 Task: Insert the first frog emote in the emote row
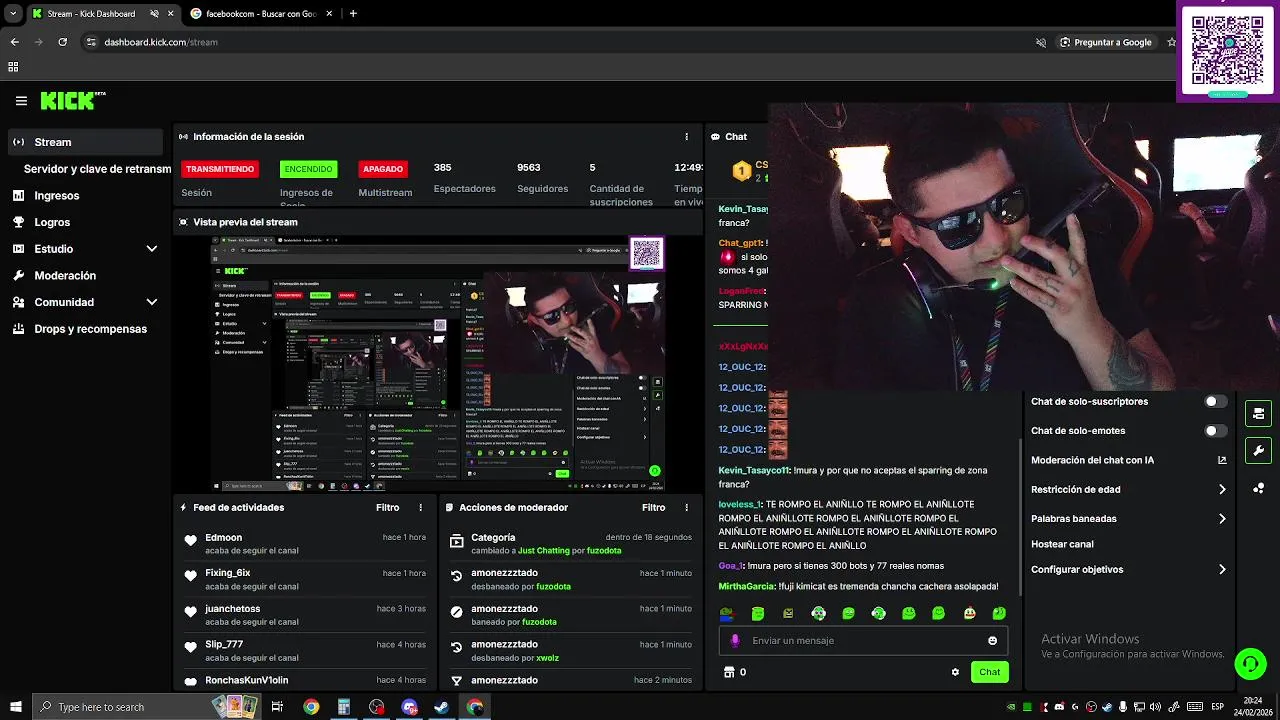727,613
